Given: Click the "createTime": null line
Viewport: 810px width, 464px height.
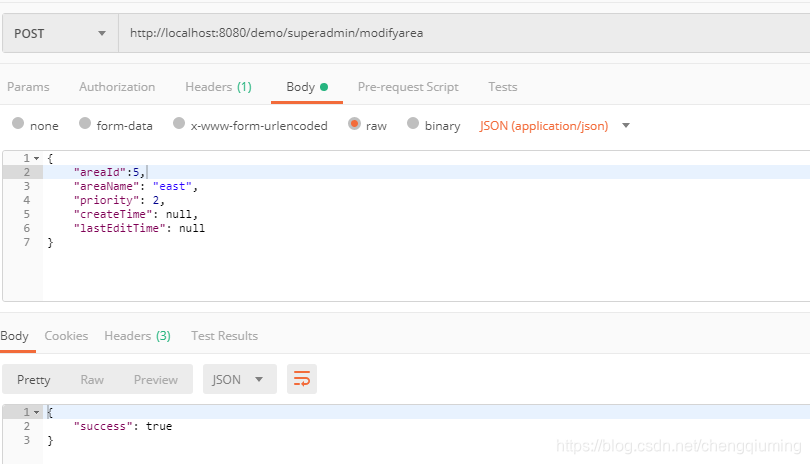Looking at the screenshot, I should pos(136,214).
